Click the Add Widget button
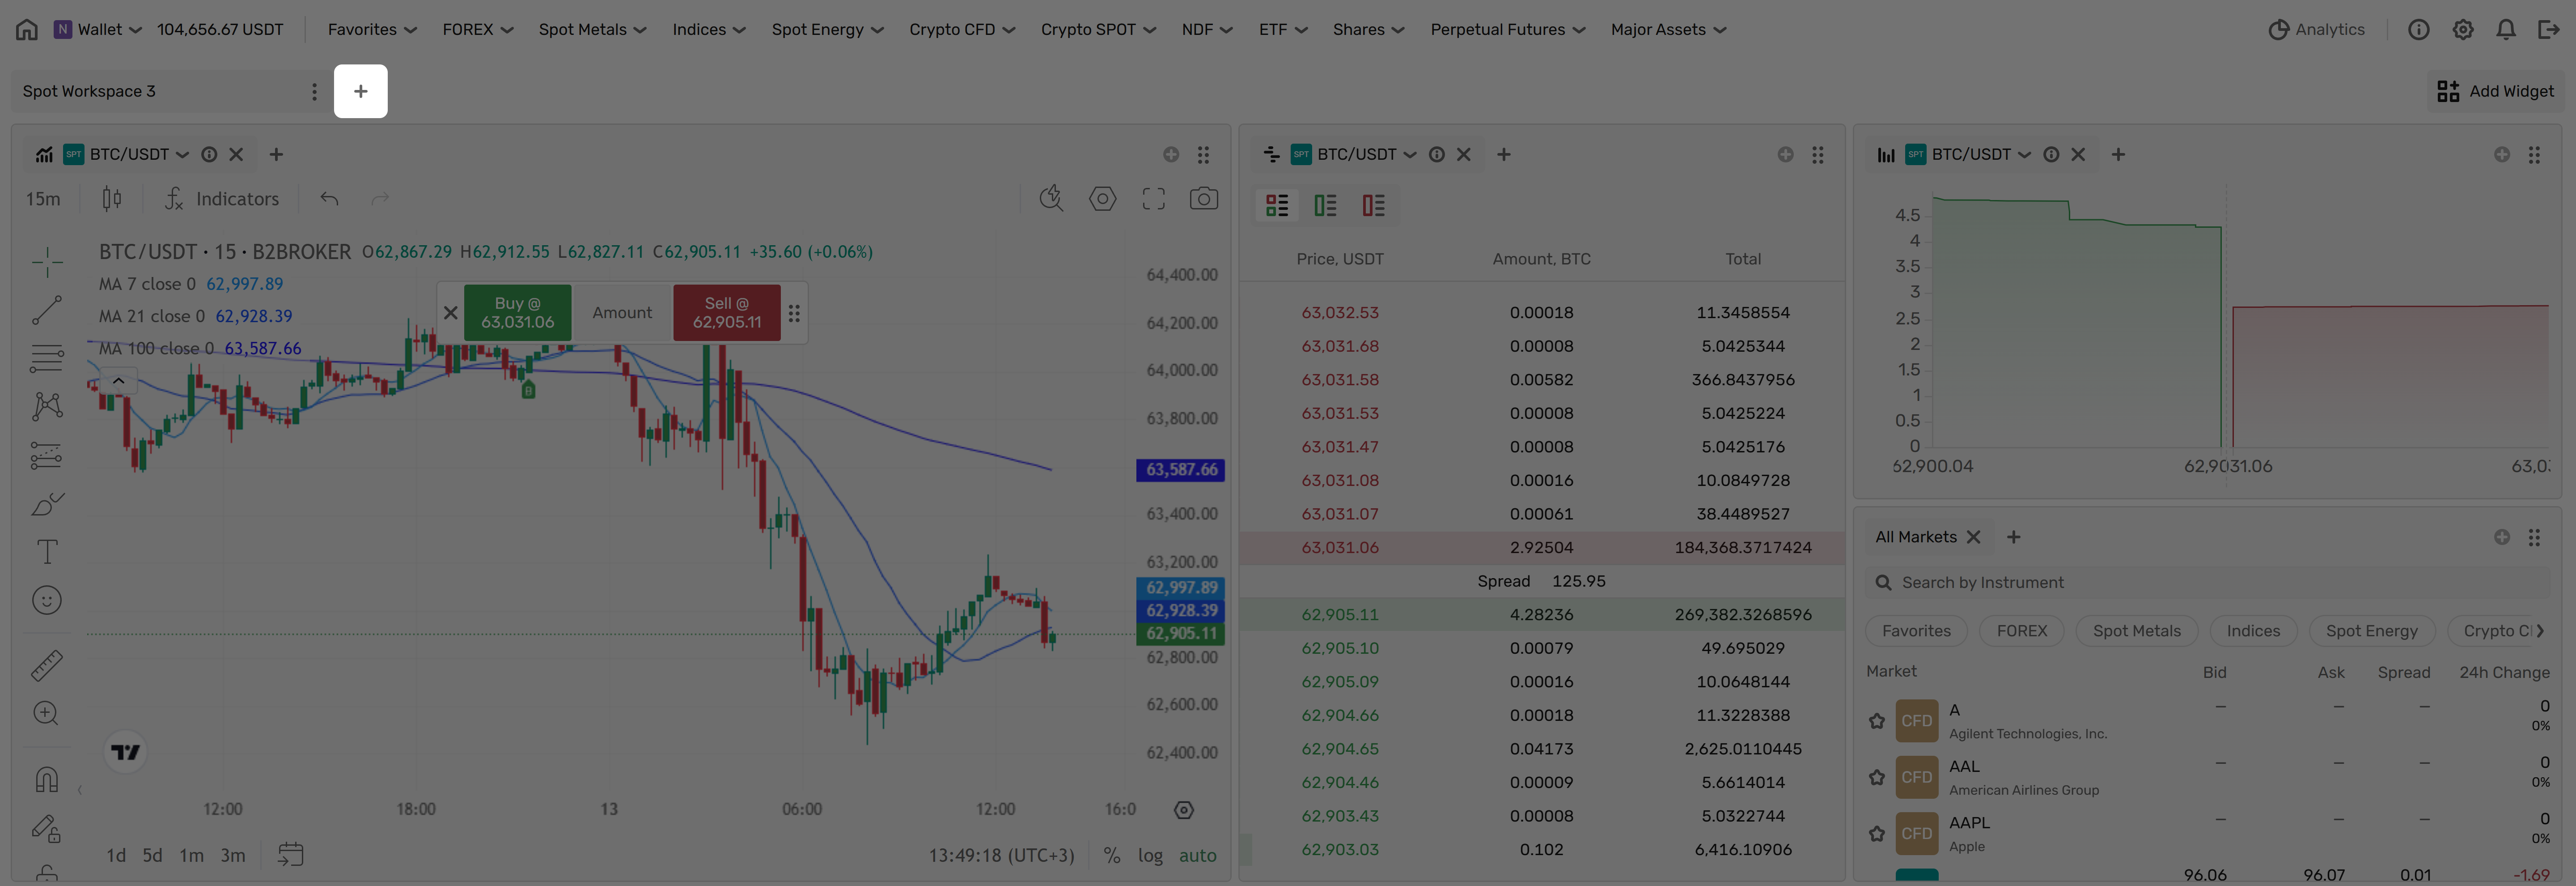Screen dimensions: 2576x886 coord(2495,91)
